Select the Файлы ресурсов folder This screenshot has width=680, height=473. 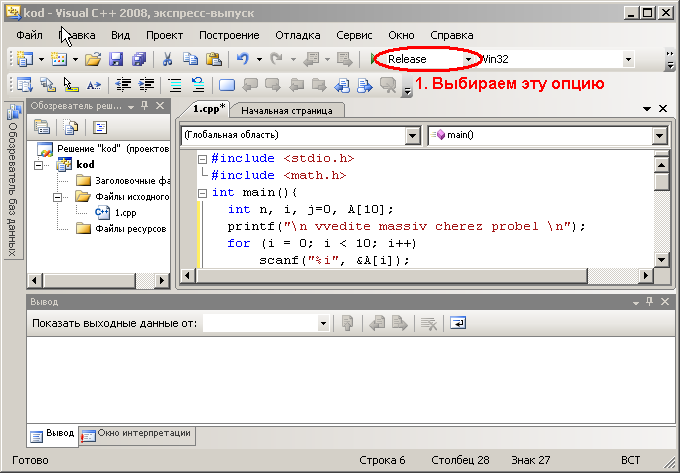pyautogui.click(x=131, y=229)
